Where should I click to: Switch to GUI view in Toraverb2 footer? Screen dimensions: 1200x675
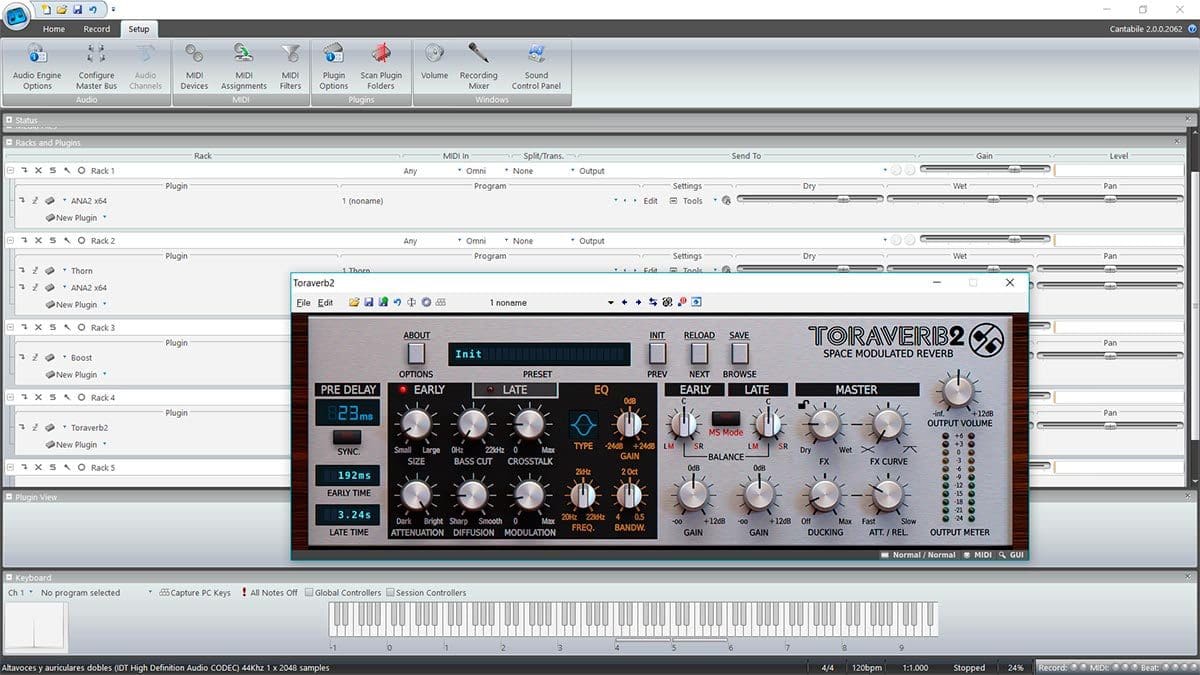coord(1010,555)
